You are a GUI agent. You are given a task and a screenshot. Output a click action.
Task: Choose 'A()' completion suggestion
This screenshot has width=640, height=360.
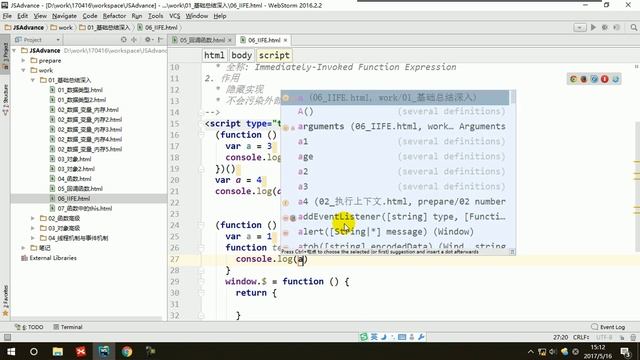click(x=395, y=111)
